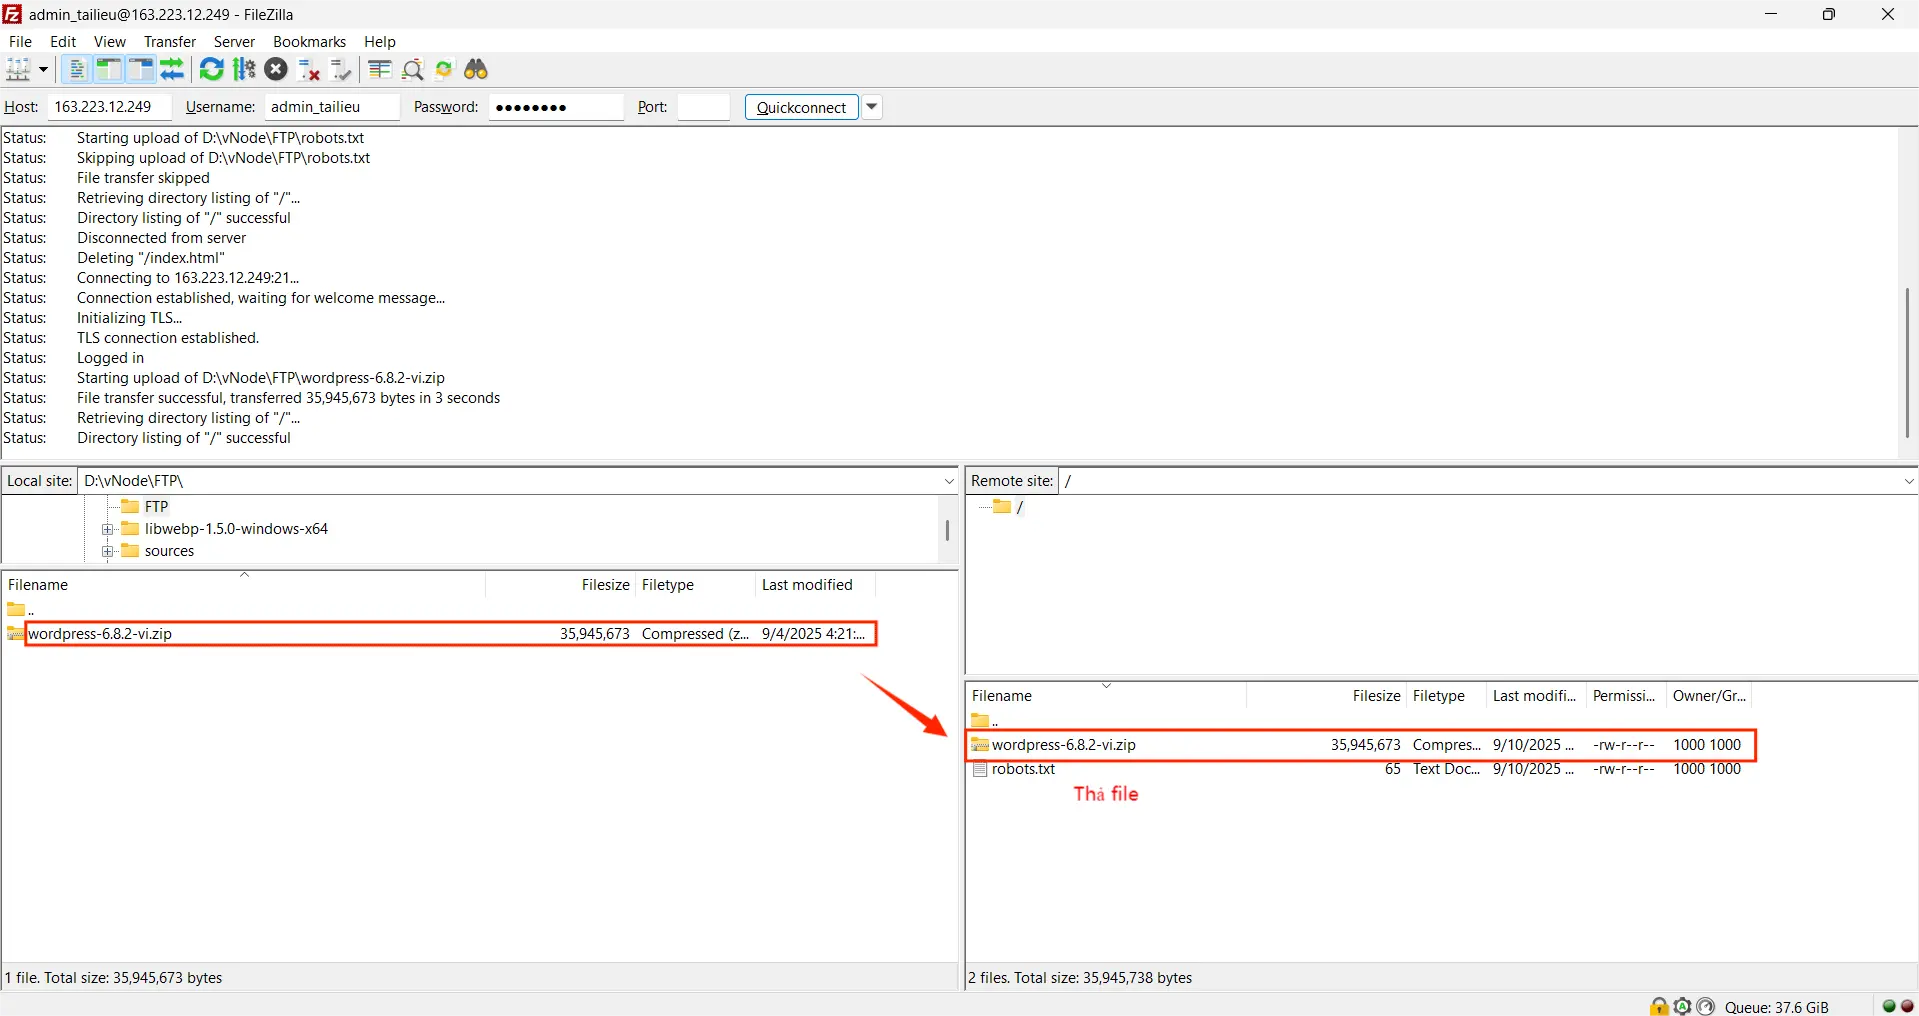Open the Edit menu
1919x1016 pixels.
63,41
